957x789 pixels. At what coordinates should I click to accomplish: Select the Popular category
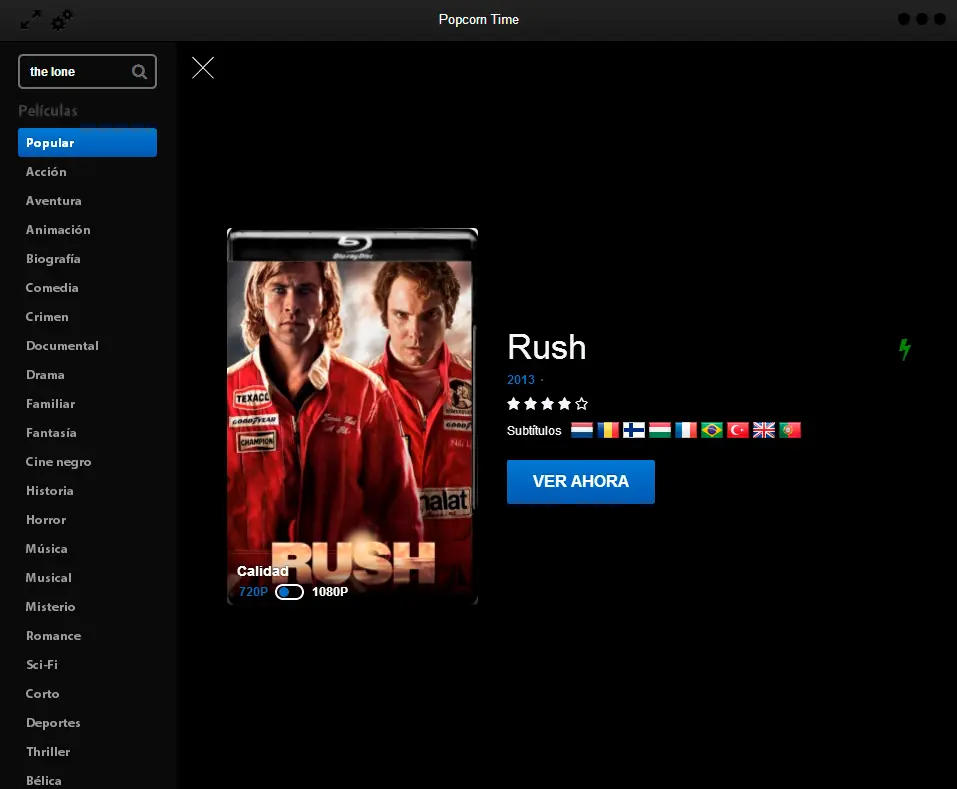87,143
